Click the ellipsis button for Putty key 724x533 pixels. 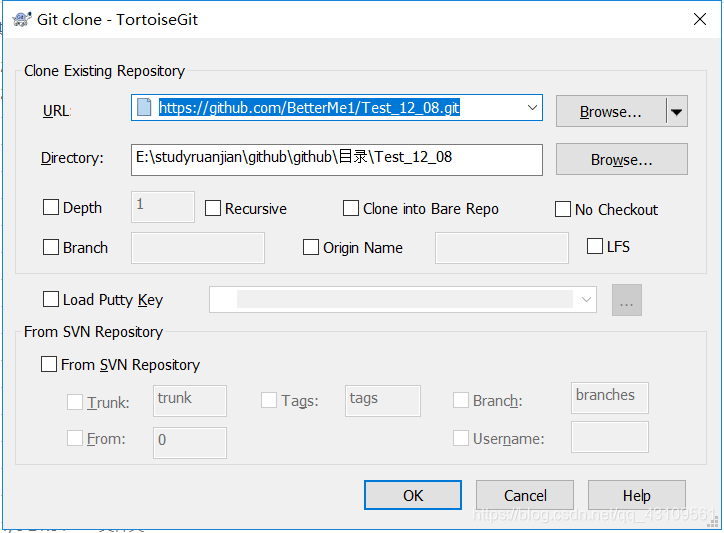coord(627,300)
